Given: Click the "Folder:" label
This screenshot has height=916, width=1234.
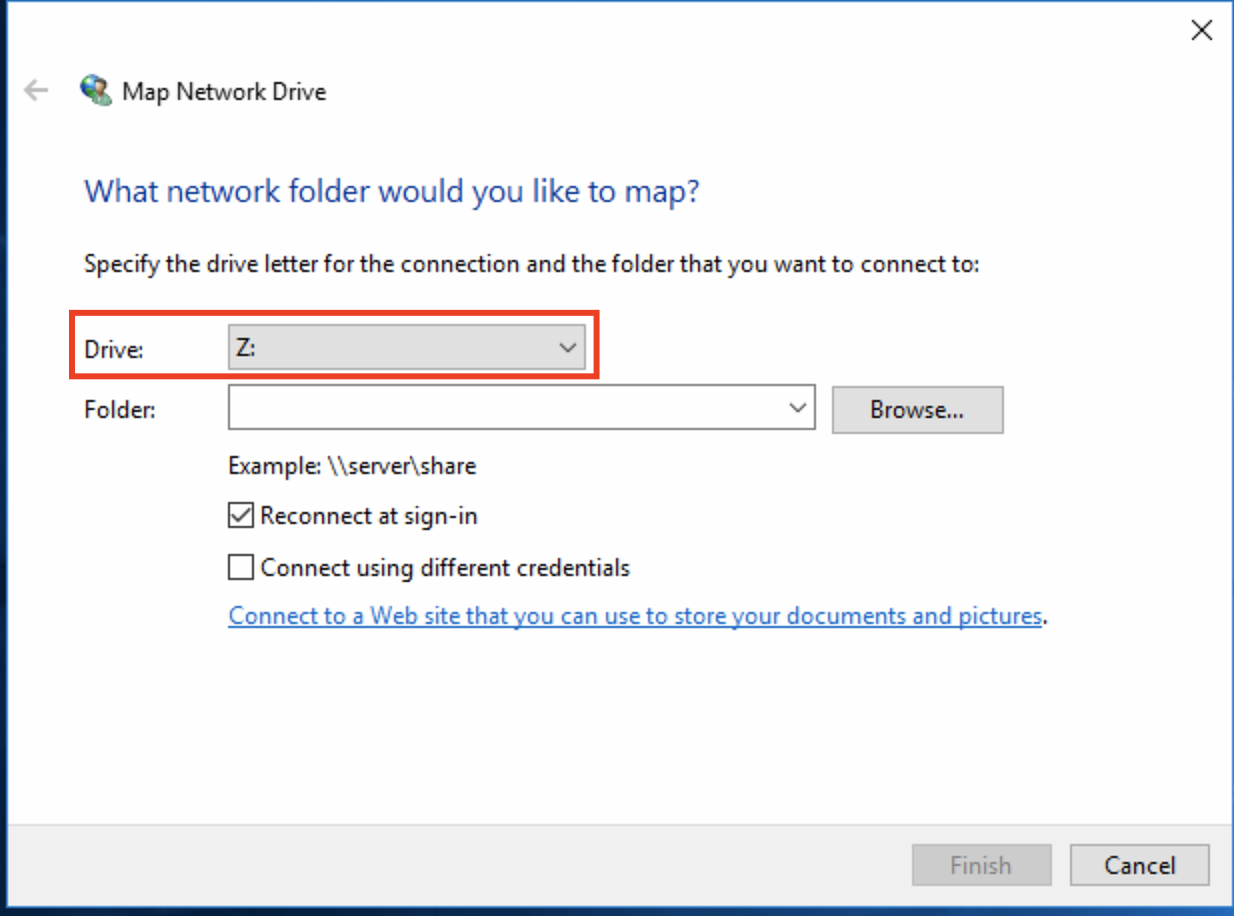Looking at the screenshot, I should click(x=120, y=410).
